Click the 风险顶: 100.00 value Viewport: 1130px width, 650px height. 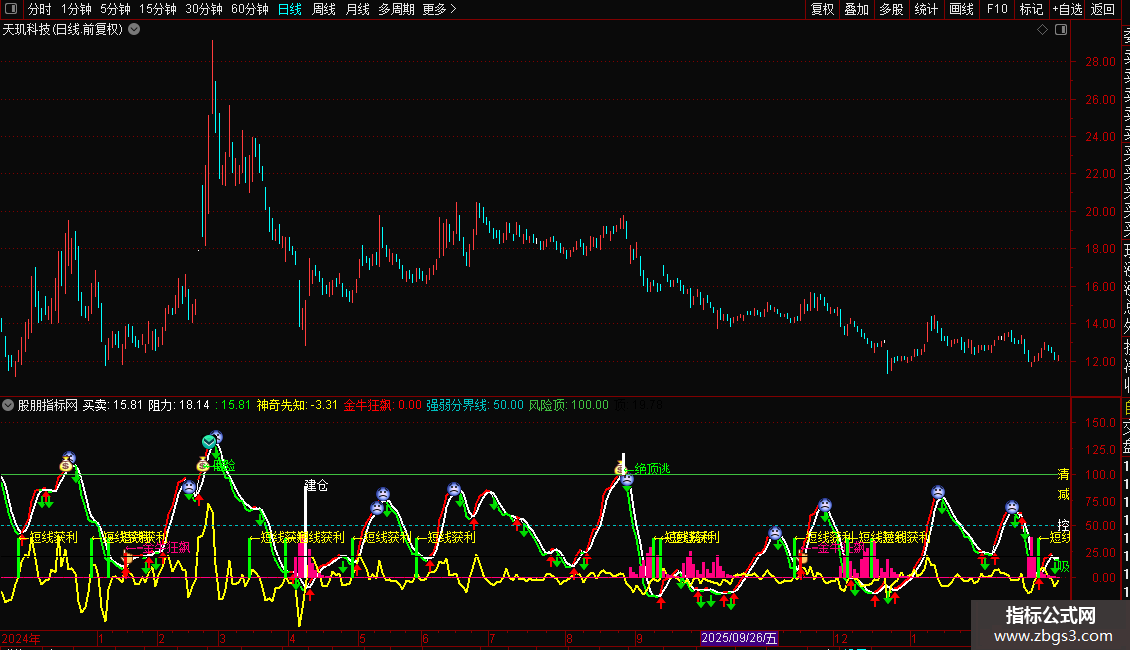point(569,405)
